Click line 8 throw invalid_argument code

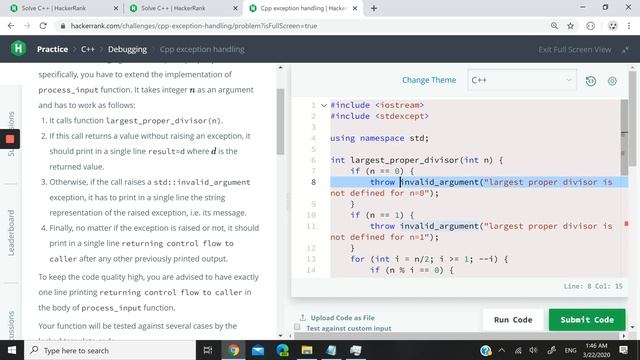point(479,182)
